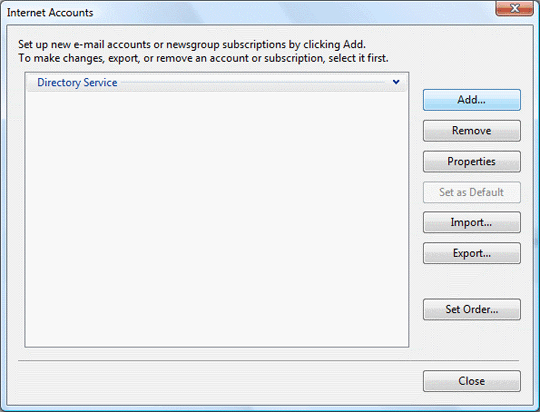This screenshot has height=412, width=540.
Task: Click the greyed Set as Default button
Action: coord(471,192)
